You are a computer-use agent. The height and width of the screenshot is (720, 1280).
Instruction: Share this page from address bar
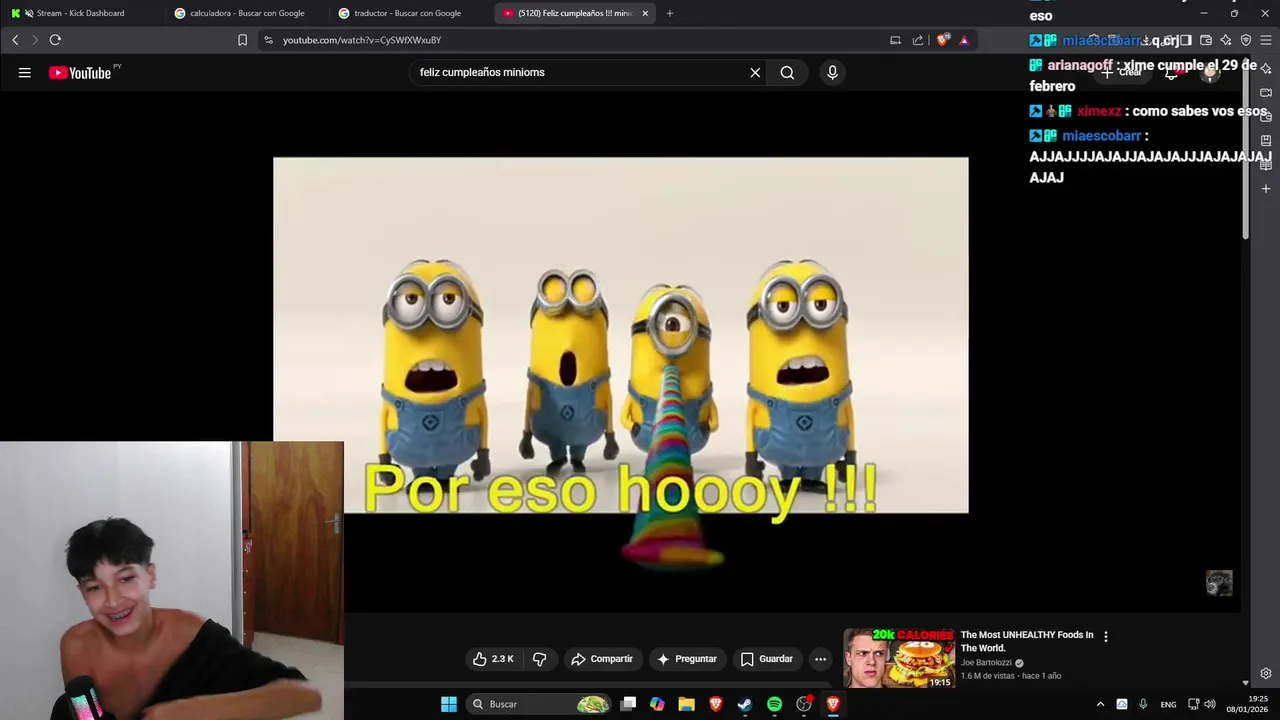[x=918, y=40]
